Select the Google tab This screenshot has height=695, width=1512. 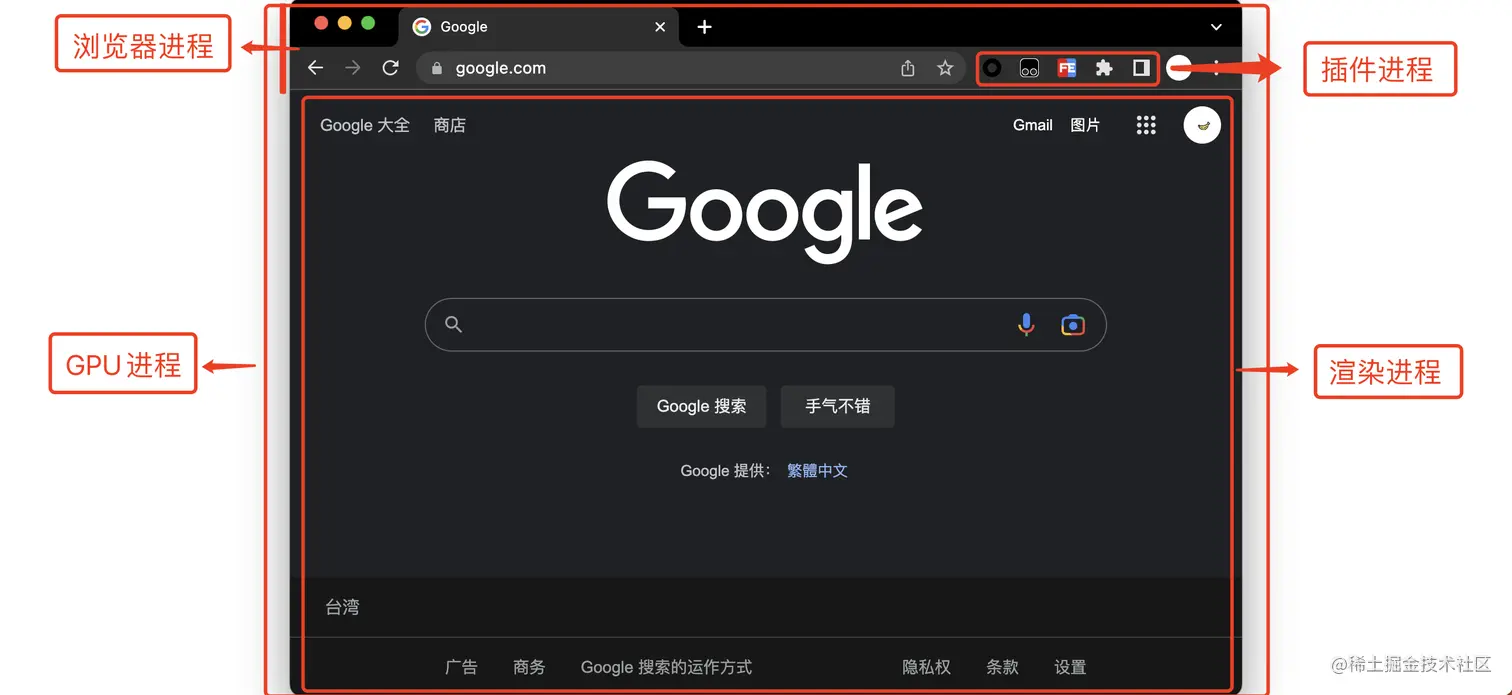(x=538, y=27)
